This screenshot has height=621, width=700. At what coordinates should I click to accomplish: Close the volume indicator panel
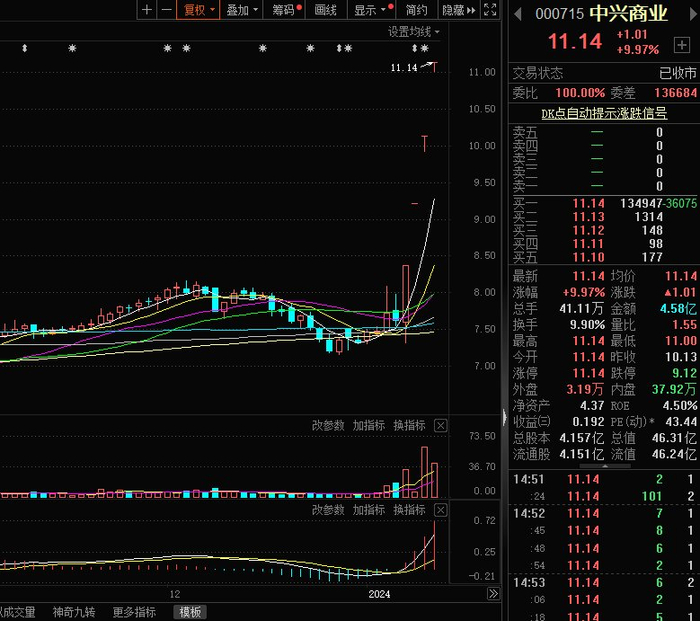441,425
